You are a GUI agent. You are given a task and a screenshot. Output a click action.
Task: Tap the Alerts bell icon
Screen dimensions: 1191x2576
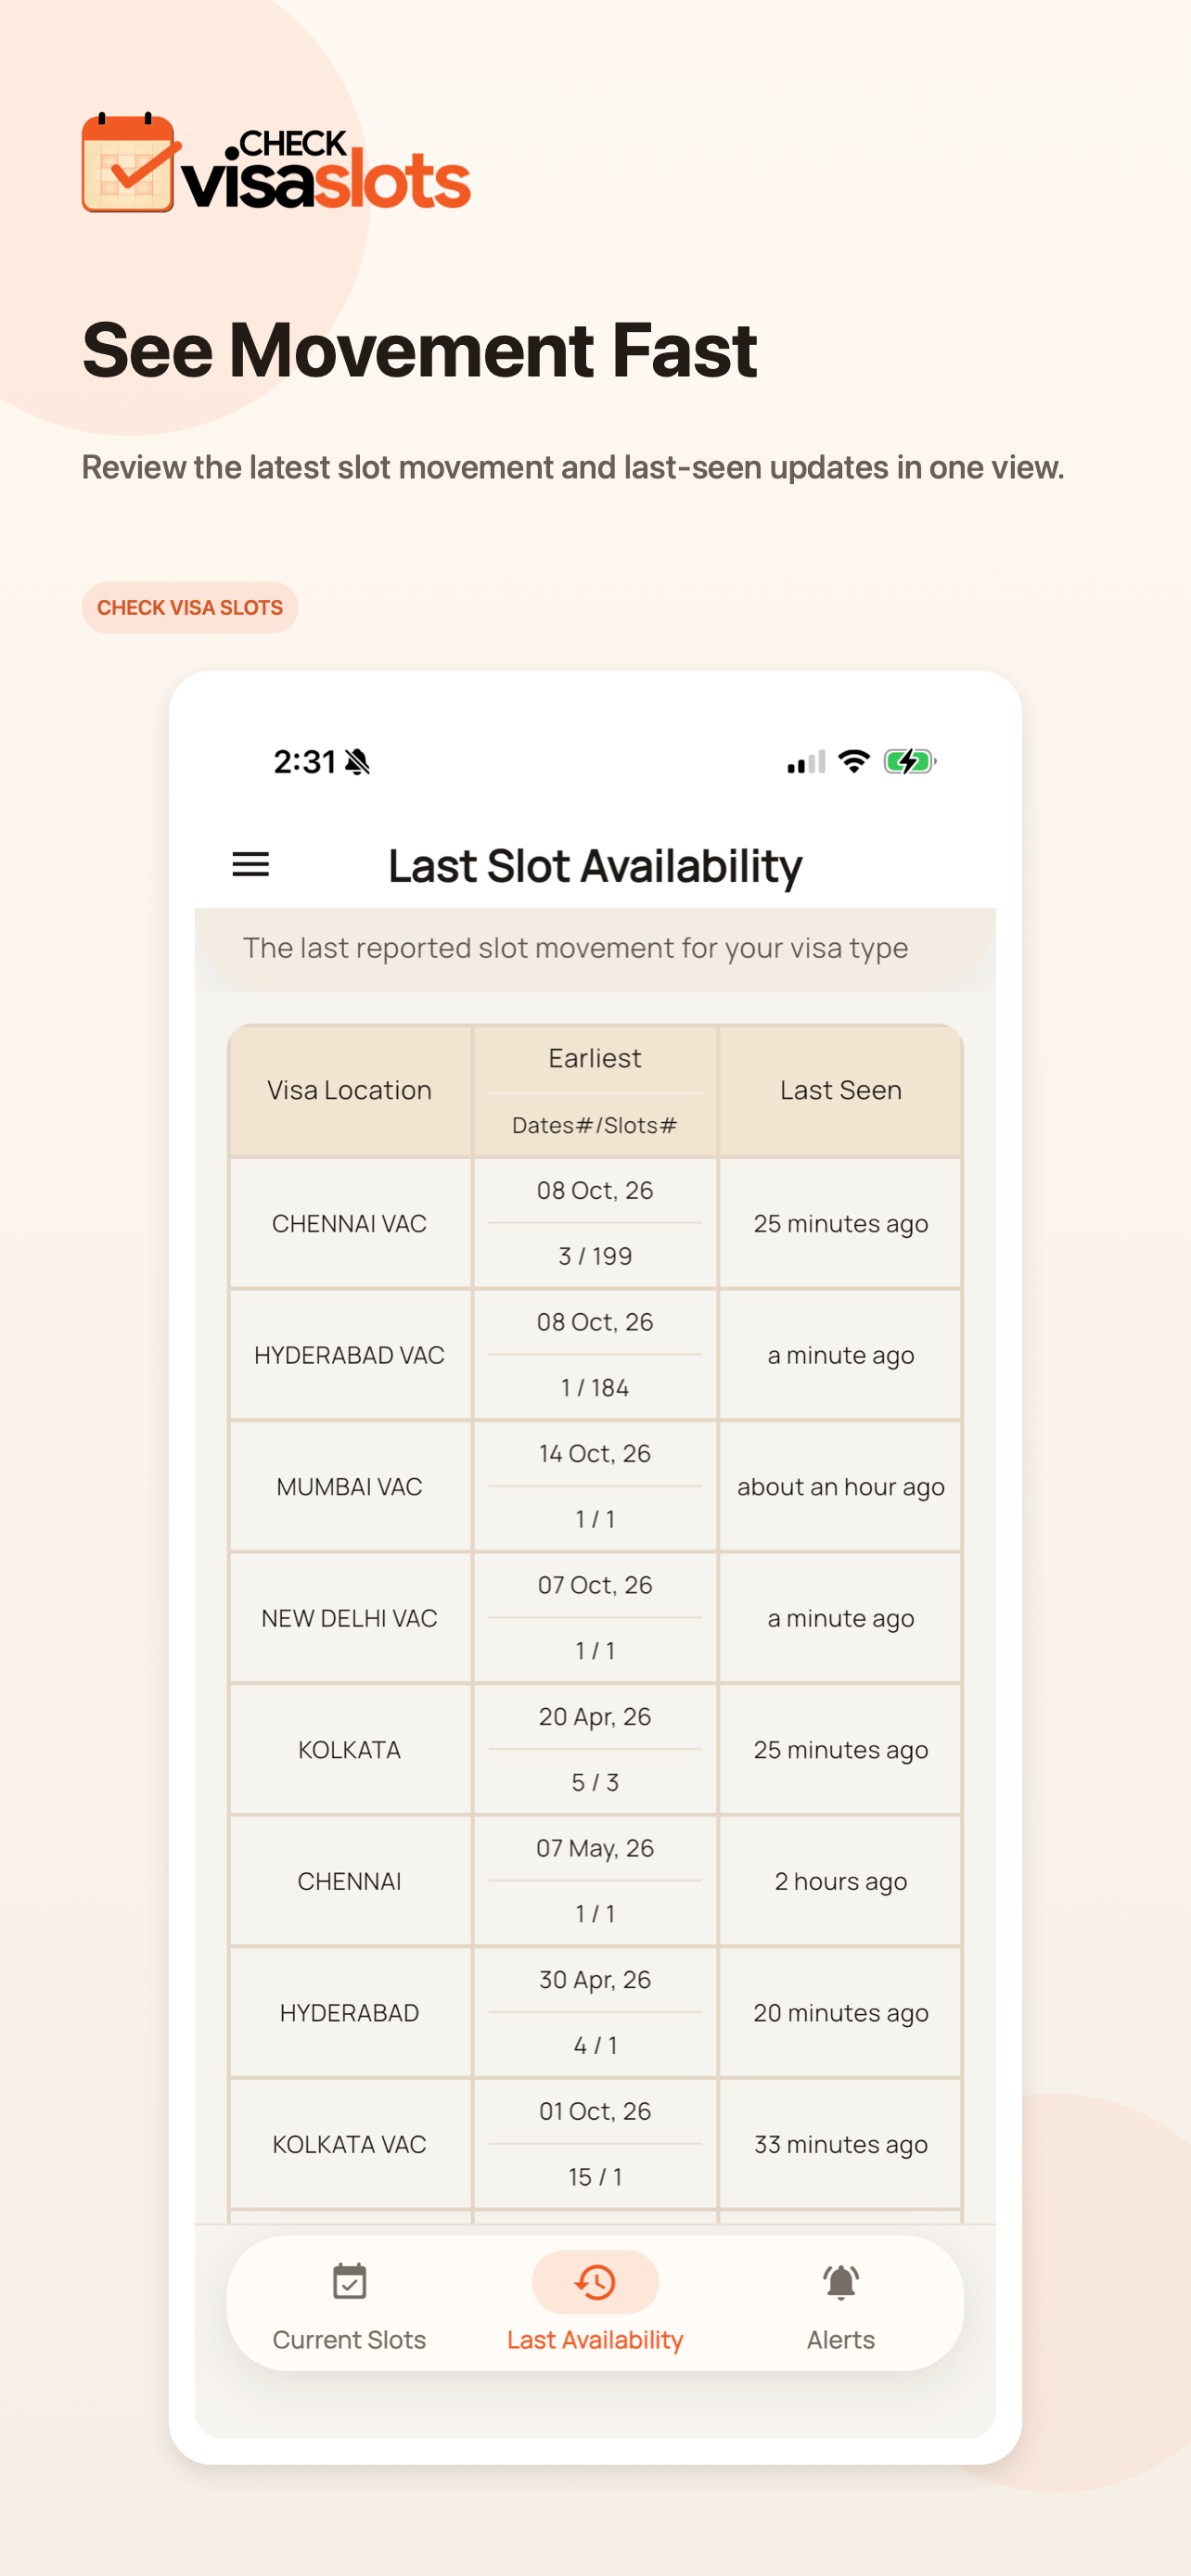(841, 2282)
